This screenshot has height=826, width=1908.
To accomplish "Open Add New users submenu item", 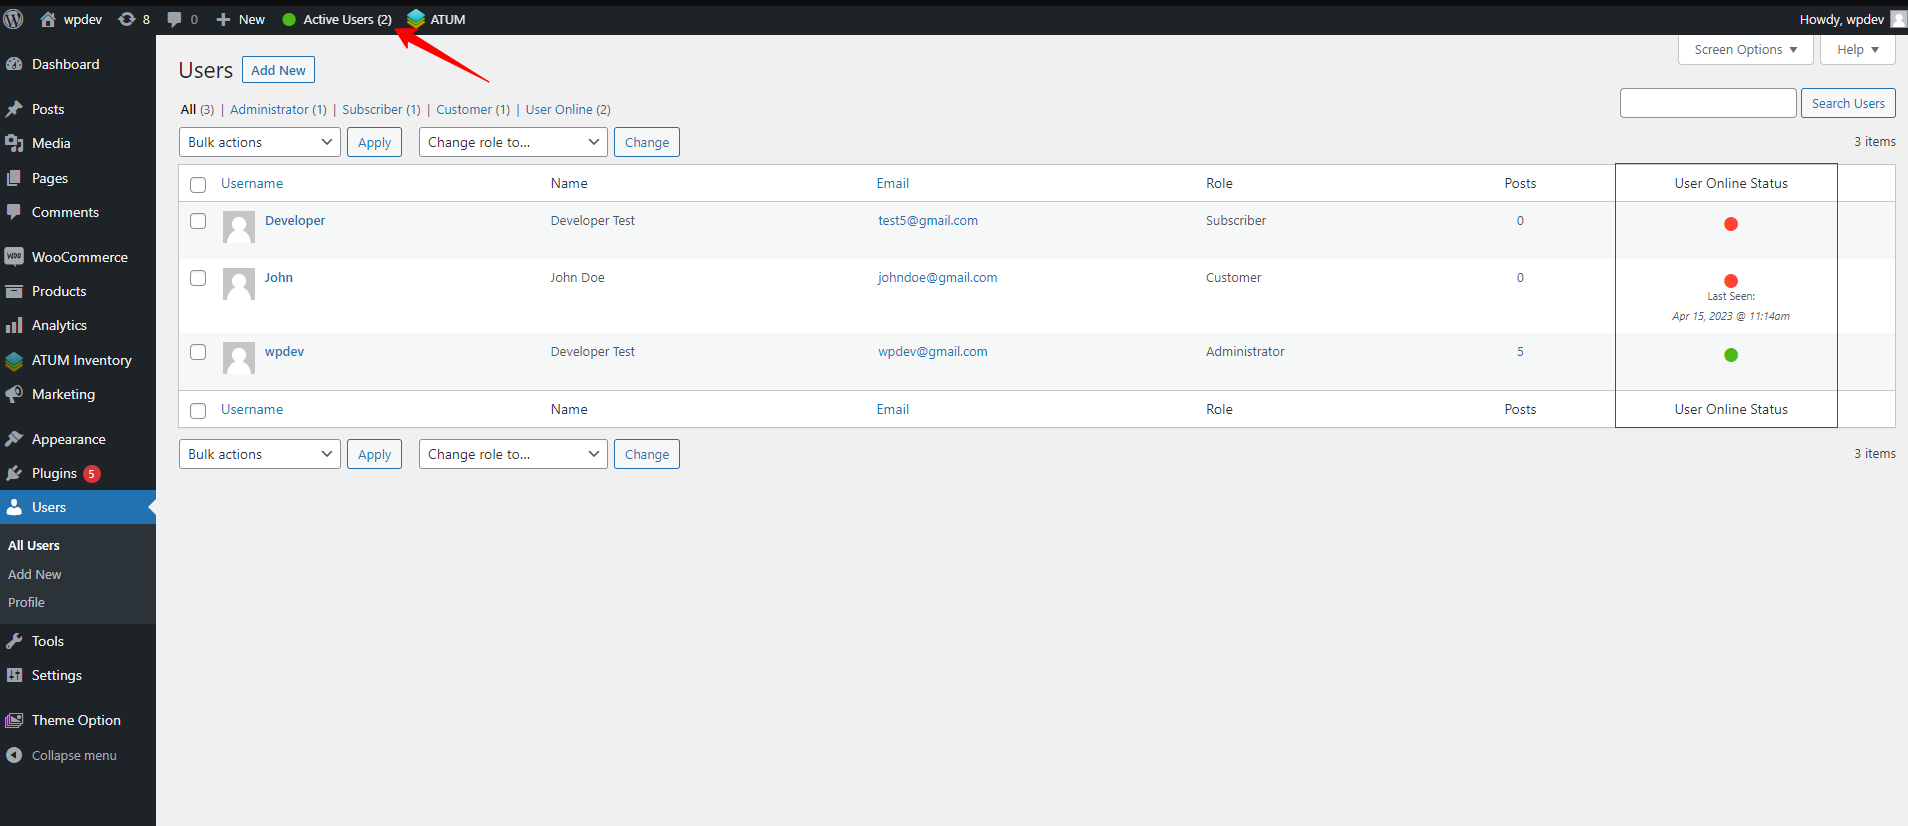I will point(35,574).
